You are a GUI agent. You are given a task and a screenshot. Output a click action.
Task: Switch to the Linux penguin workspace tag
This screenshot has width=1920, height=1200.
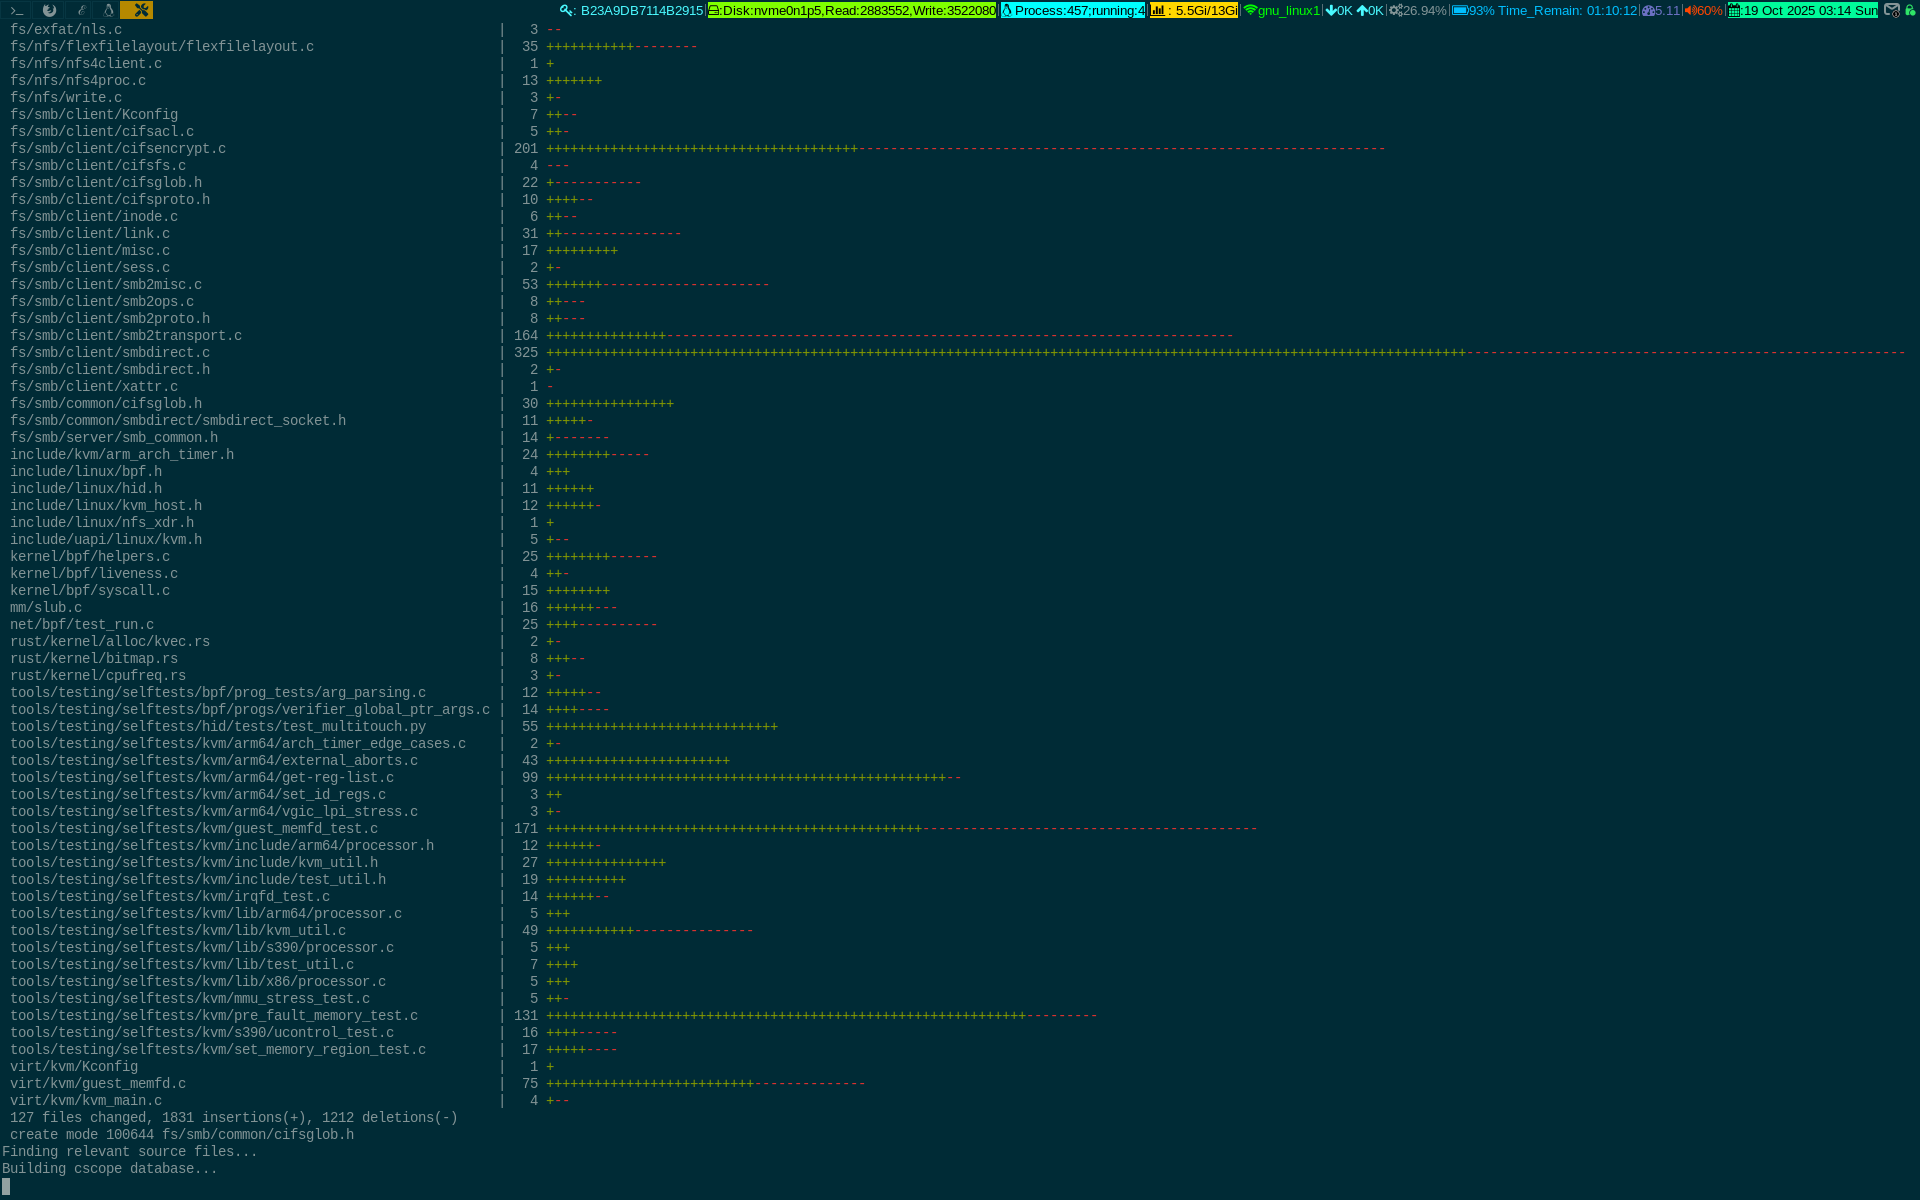(x=108, y=10)
